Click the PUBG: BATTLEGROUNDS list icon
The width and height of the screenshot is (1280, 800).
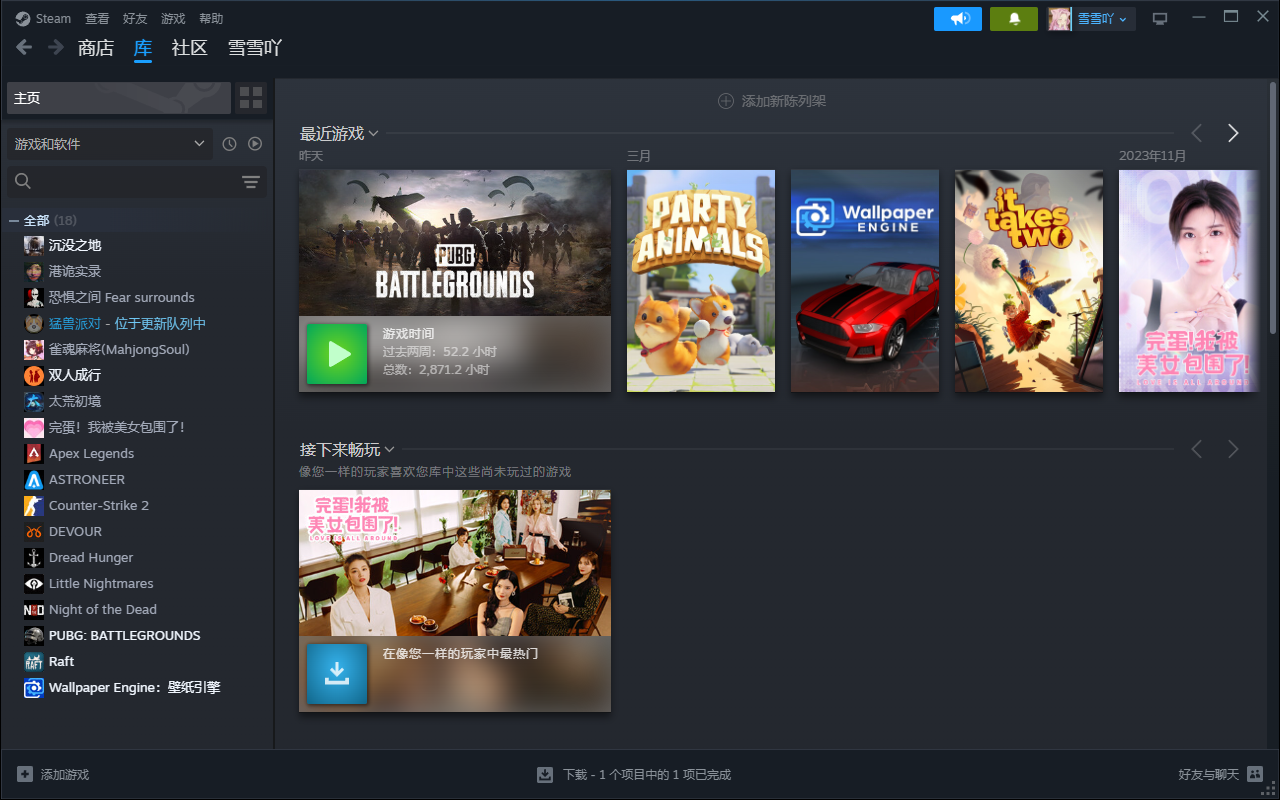[34, 635]
